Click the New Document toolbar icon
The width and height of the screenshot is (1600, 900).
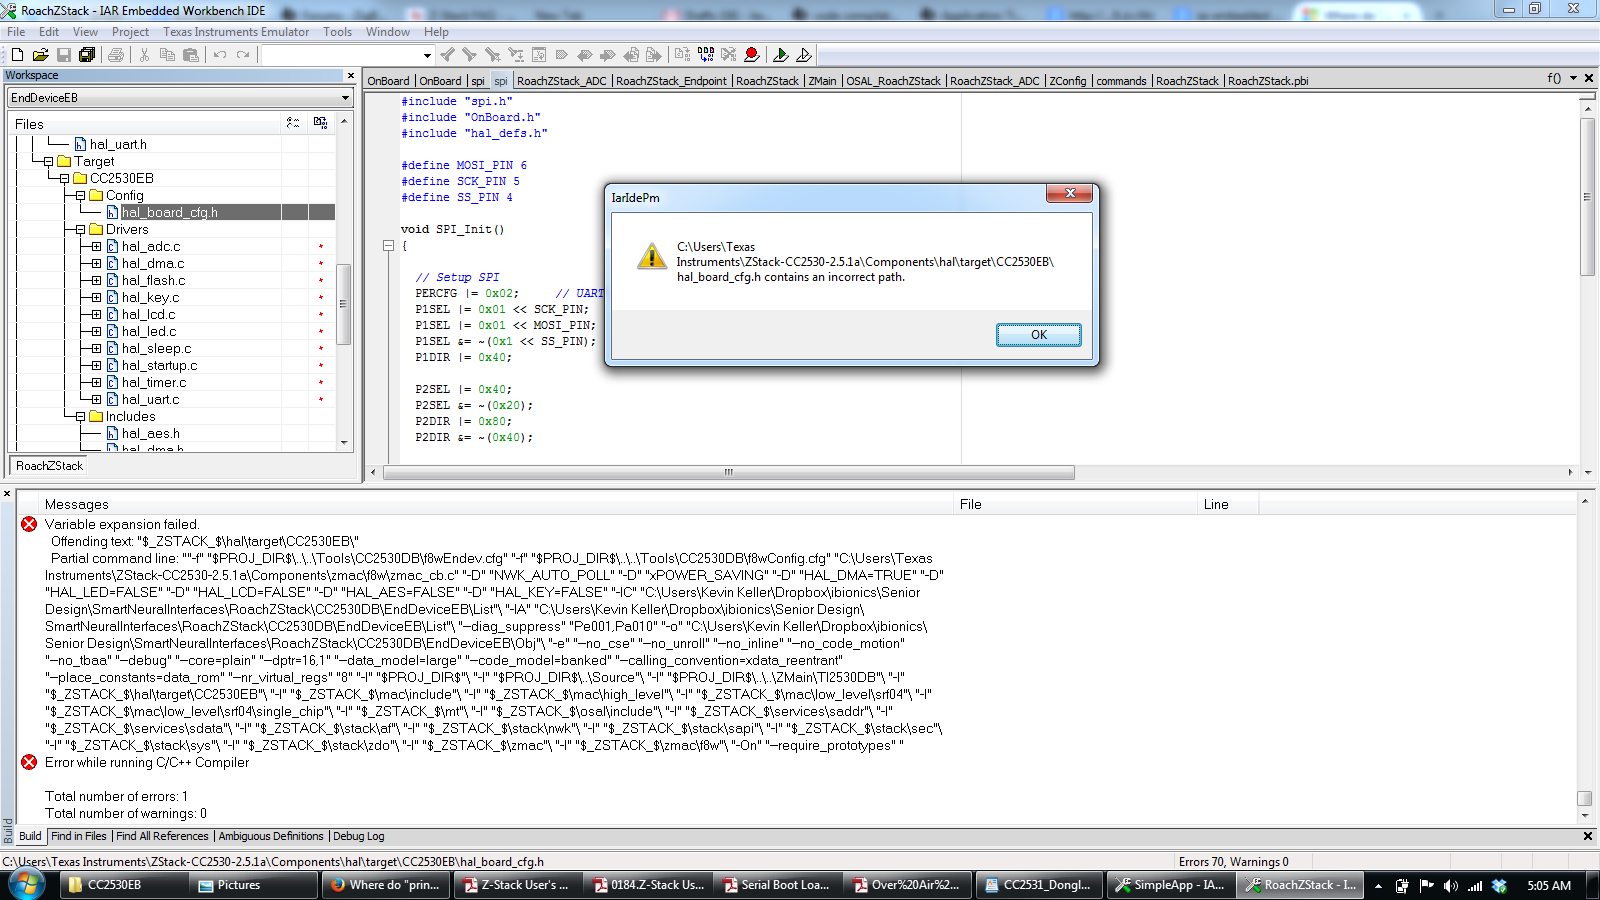pyautogui.click(x=17, y=55)
